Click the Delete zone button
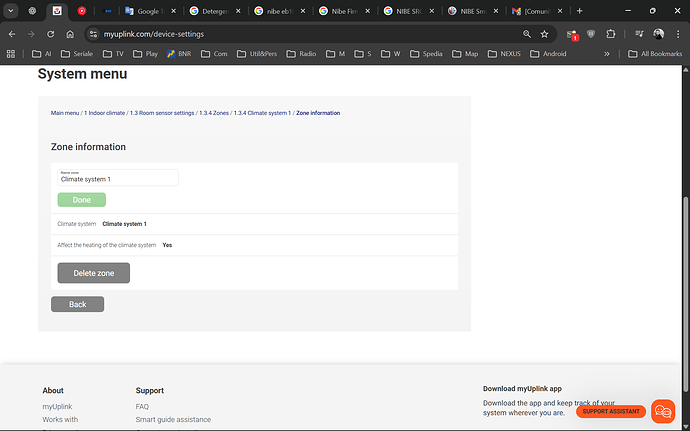 [x=93, y=273]
